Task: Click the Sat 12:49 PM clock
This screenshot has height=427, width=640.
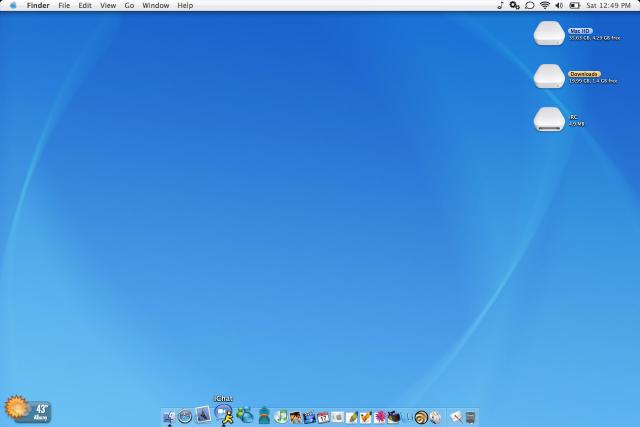Action: click(x=608, y=5)
